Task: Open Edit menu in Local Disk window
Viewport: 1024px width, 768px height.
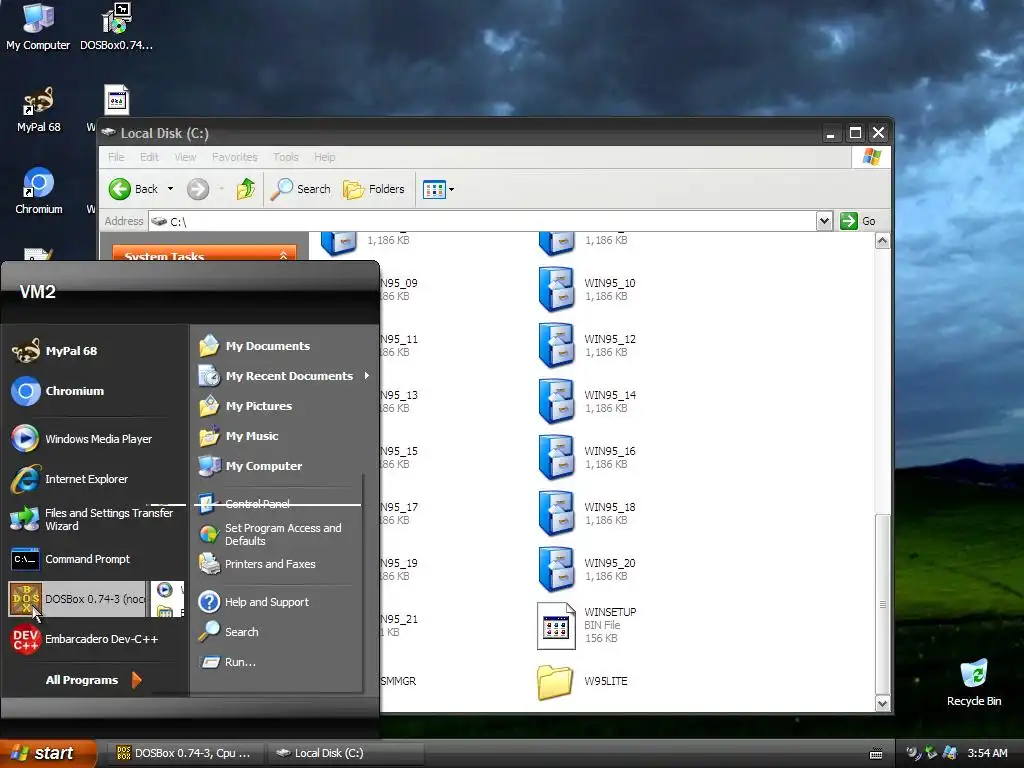Action: 149,157
